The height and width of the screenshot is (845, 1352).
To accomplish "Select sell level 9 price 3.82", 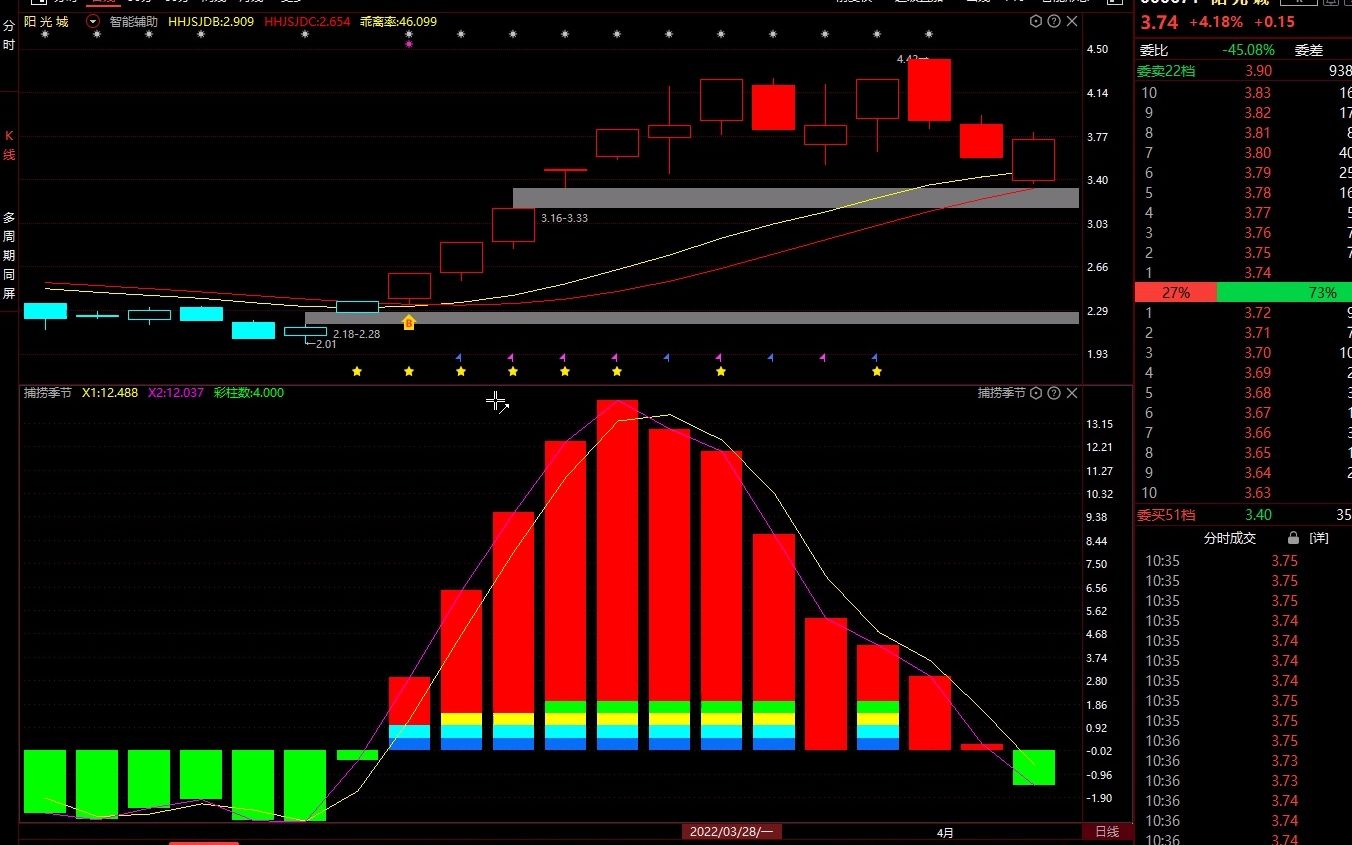I will coord(1257,112).
